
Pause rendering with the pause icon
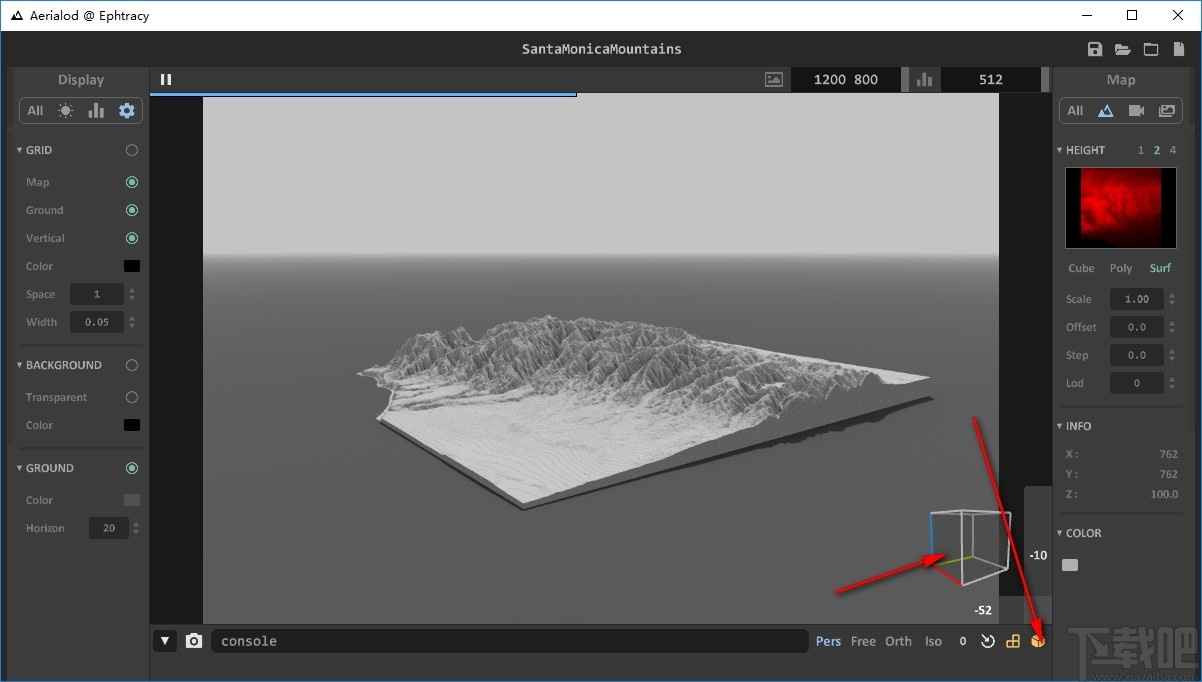166,80
